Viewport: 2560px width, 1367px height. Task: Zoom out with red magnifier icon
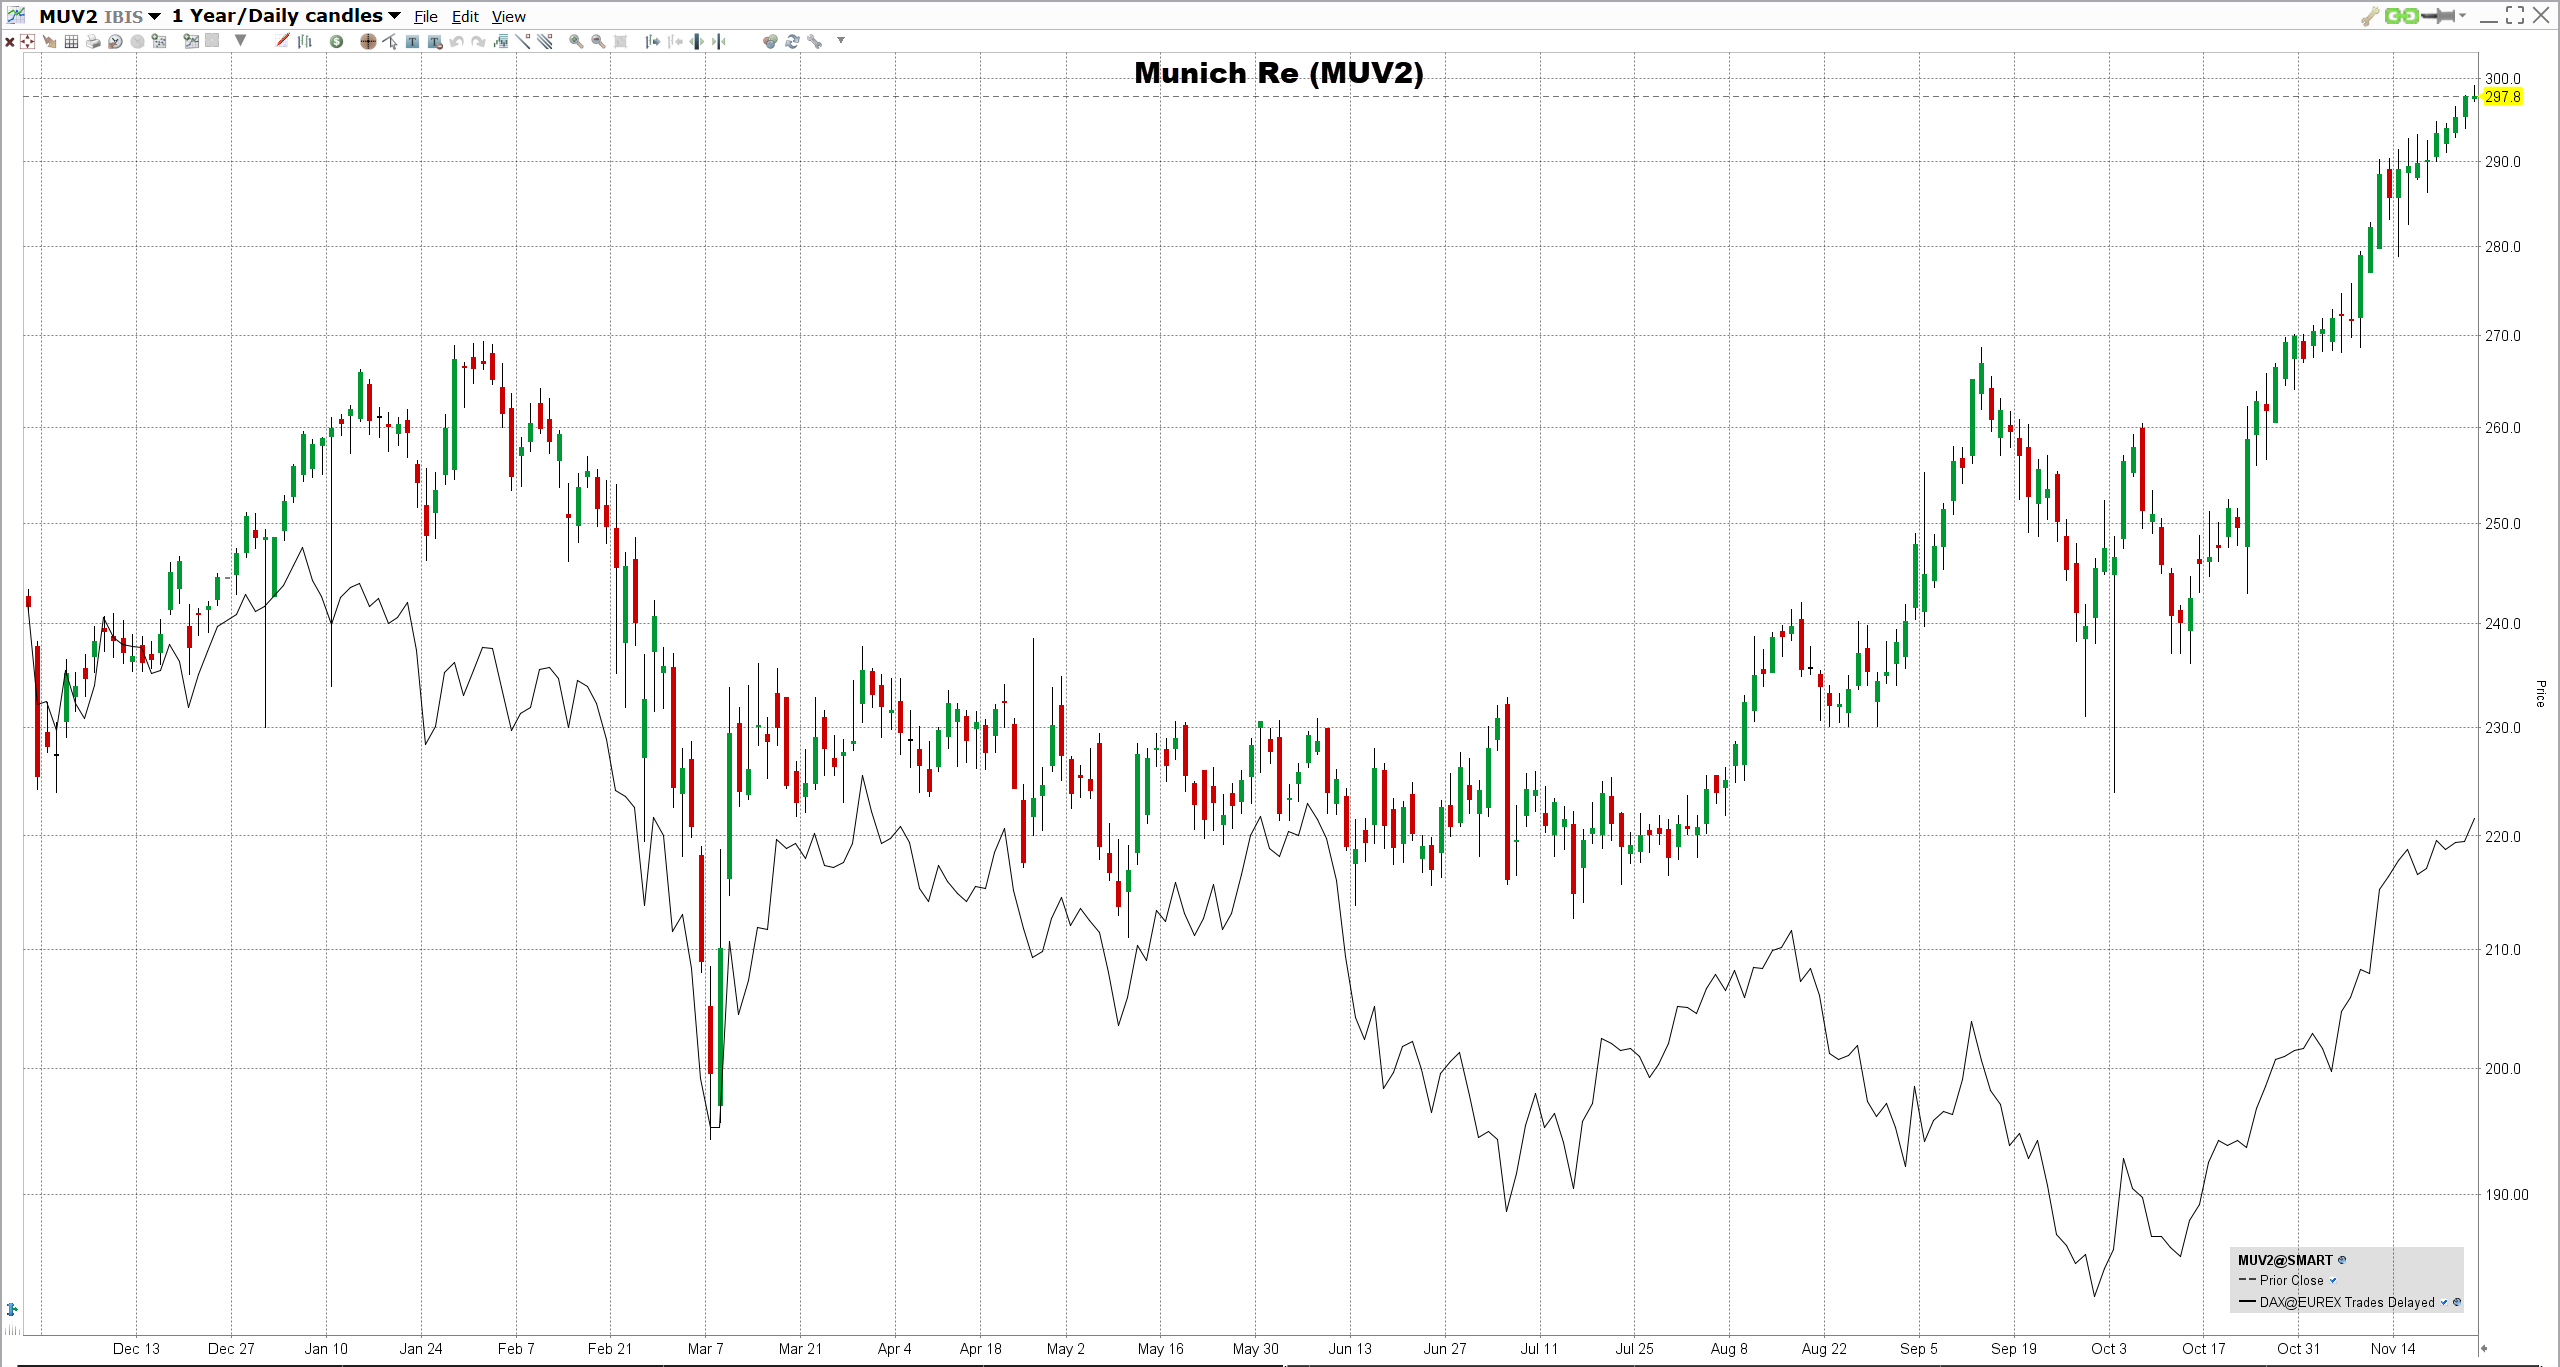click(598, 41)
